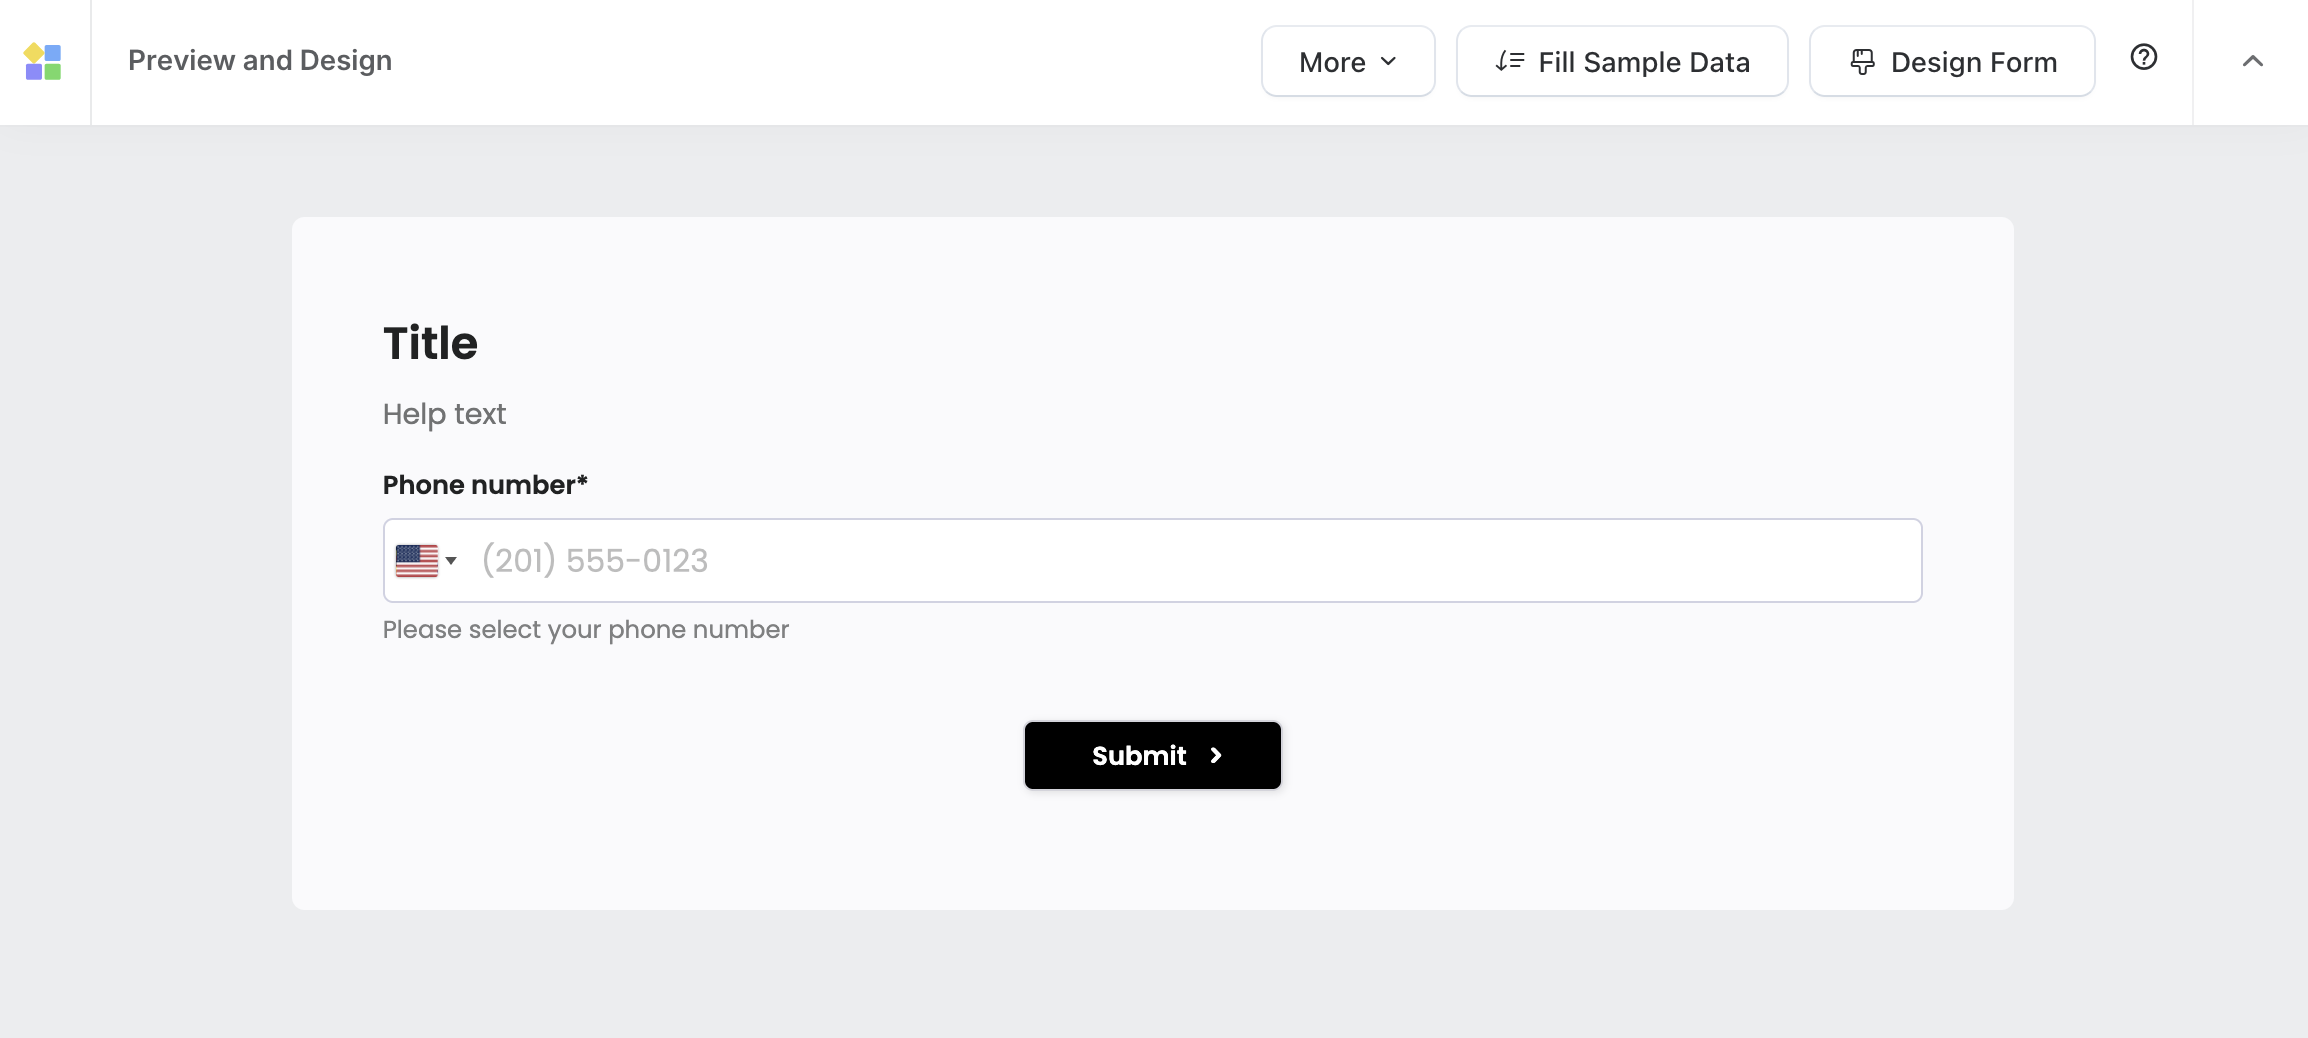Collapse the header using the up chevron
The height and width of the screenshot is (1038, 2308).
point(2252,62)
